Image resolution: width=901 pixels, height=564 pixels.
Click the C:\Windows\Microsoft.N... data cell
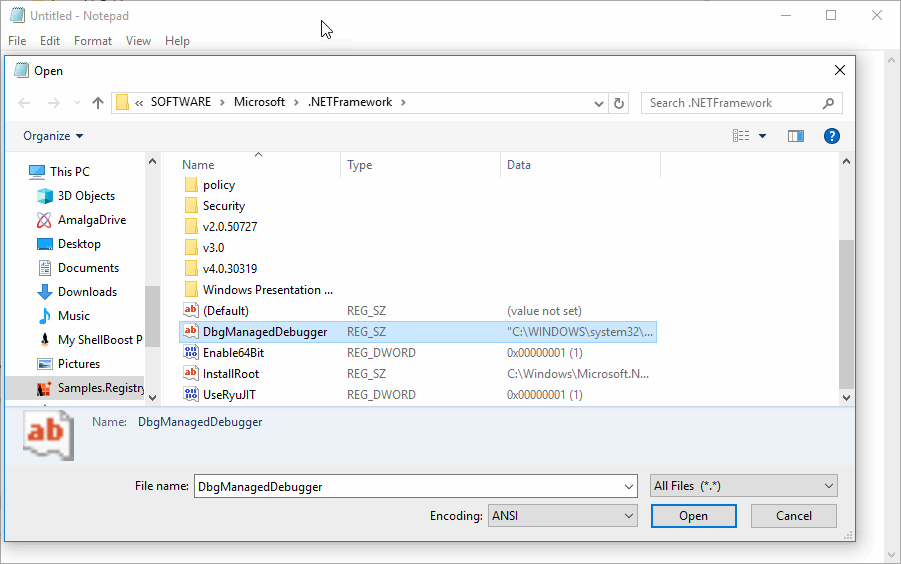click(x=578, y=374)
